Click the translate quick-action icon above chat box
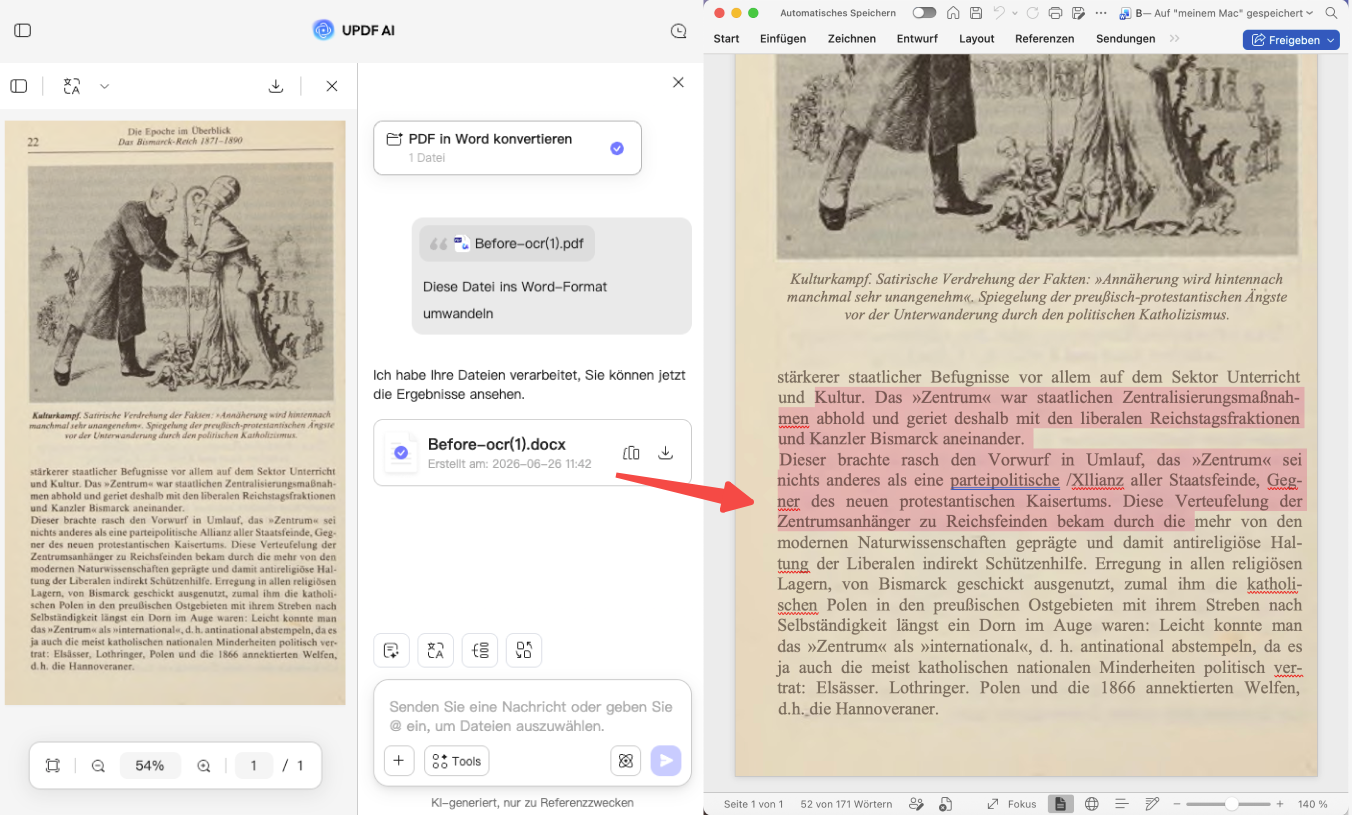 (436, 650)
